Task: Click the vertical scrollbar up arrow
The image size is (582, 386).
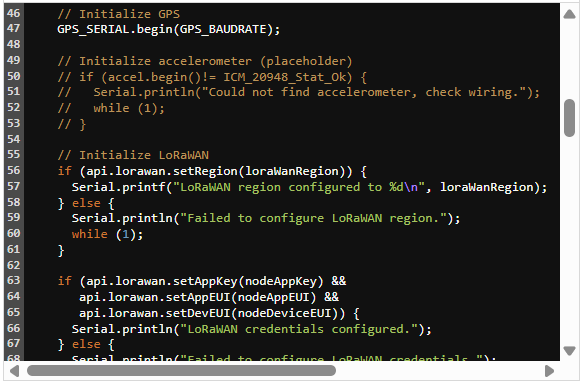Action: [x=569, y=14]
